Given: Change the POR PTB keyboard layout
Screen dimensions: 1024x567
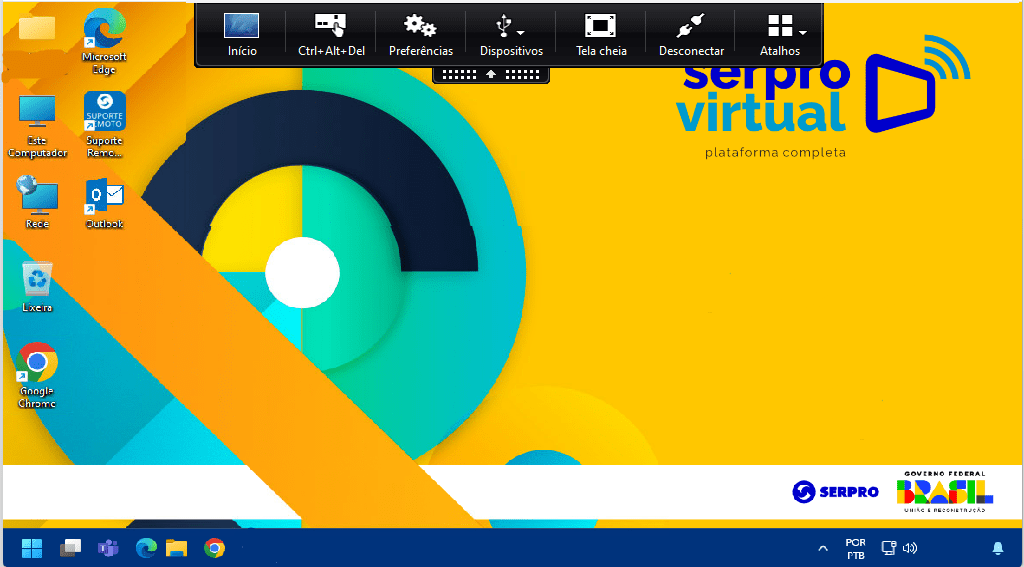Looking at the screenshot, I should (x=856, y=549).
